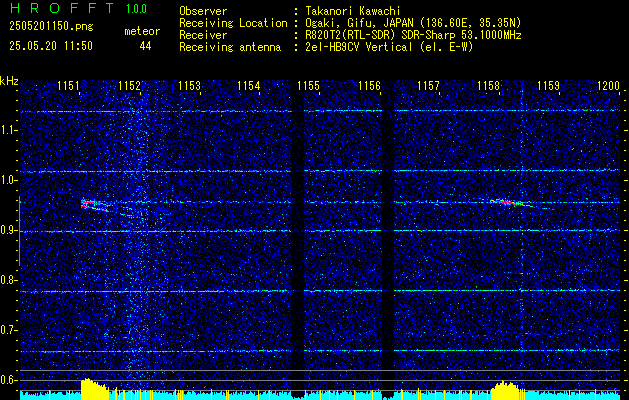The image size is (629, 400).
Task: Click the timestamp 25.05.20 11:50
Action: click(51, 46)
